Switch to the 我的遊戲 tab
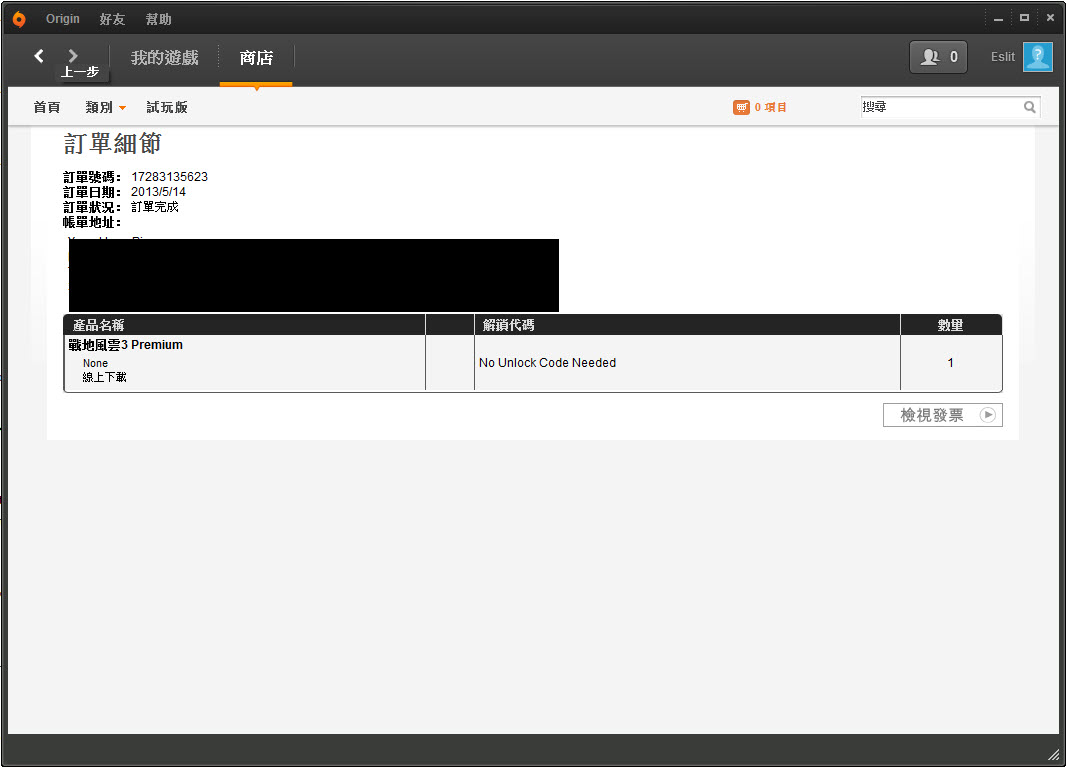 point(165,58)
